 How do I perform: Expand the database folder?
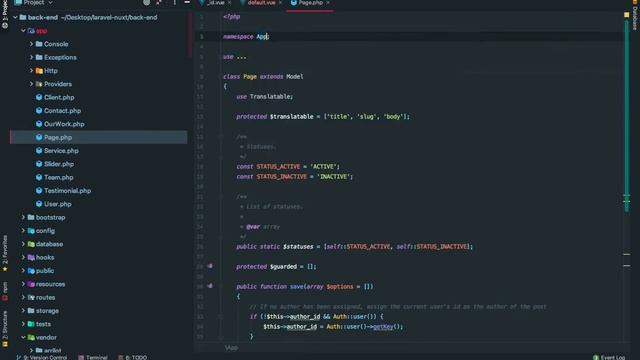[x=23, y=244]
